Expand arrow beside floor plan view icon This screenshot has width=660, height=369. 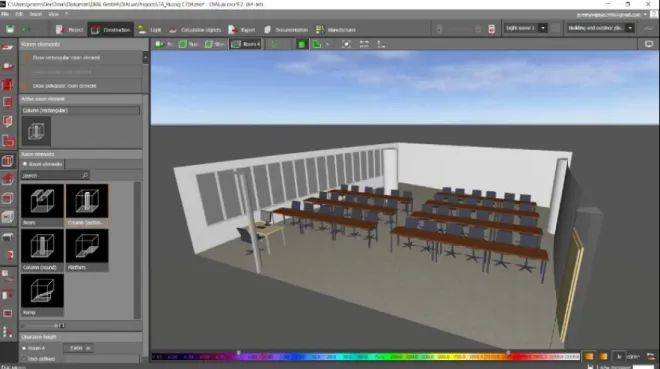[327, 44]
